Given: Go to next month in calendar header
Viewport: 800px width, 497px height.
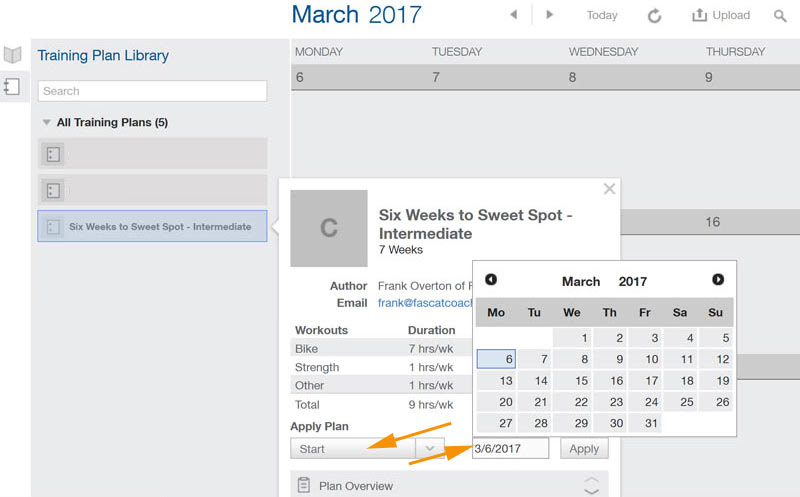Looking at the screenshot, I should (x=549, y=15).
